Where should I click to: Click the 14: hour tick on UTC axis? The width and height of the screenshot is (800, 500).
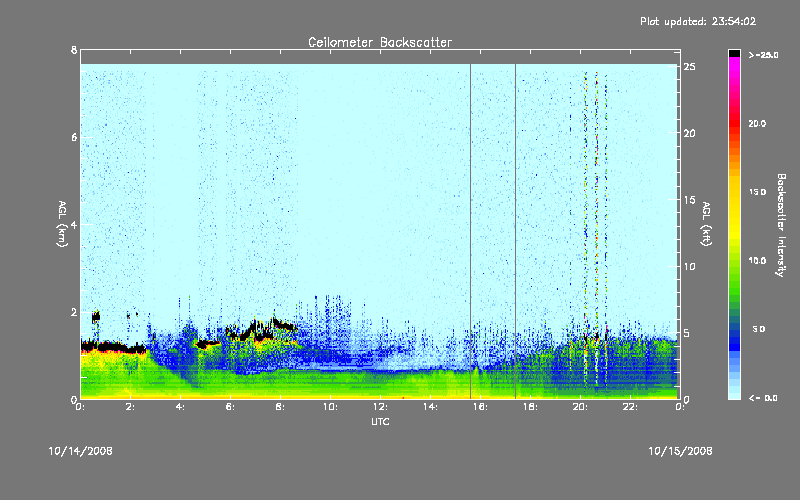tap(430, 407)
